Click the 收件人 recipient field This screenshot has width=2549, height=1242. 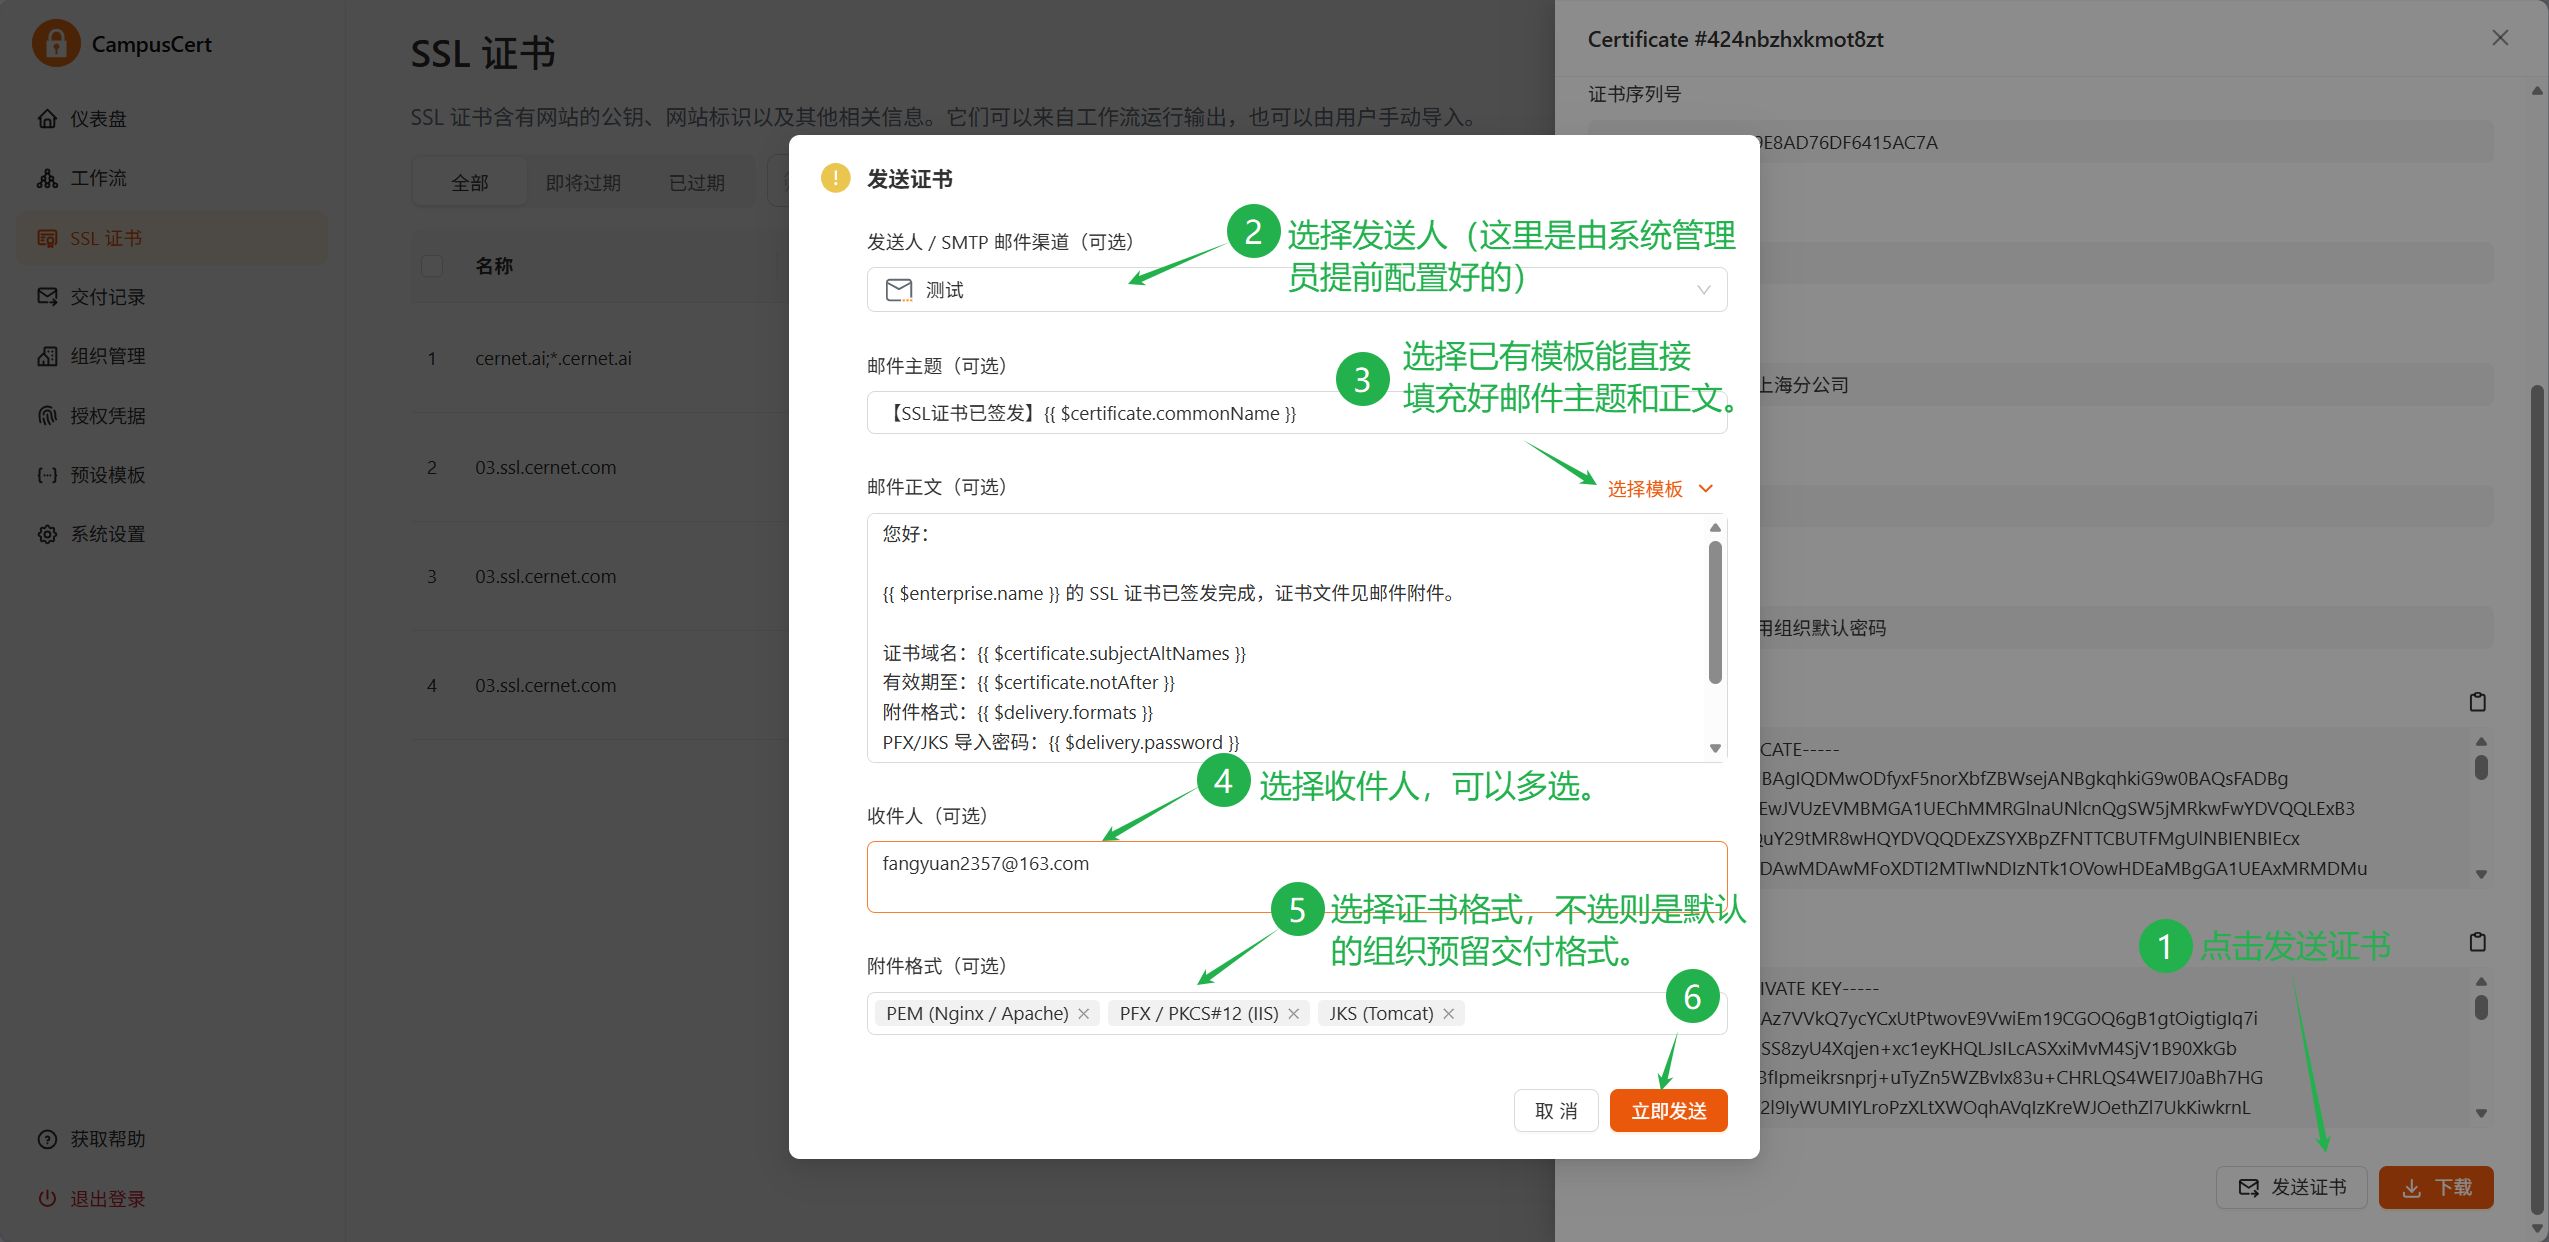[x=1296, y=876]
